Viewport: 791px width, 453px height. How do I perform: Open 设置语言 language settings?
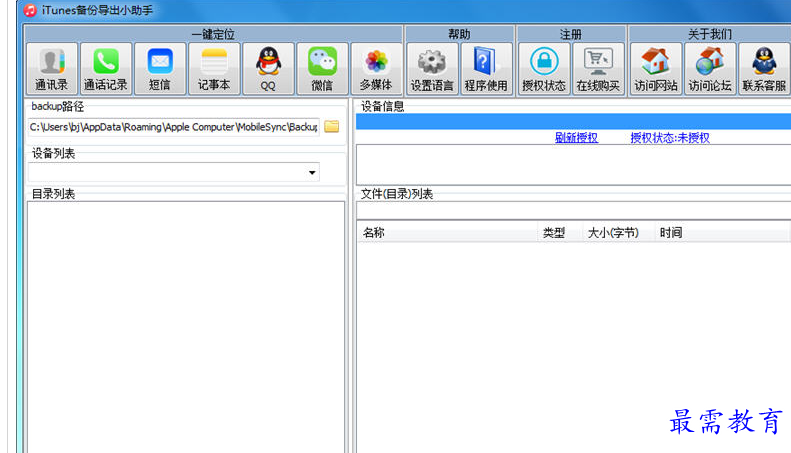[432, 69]
